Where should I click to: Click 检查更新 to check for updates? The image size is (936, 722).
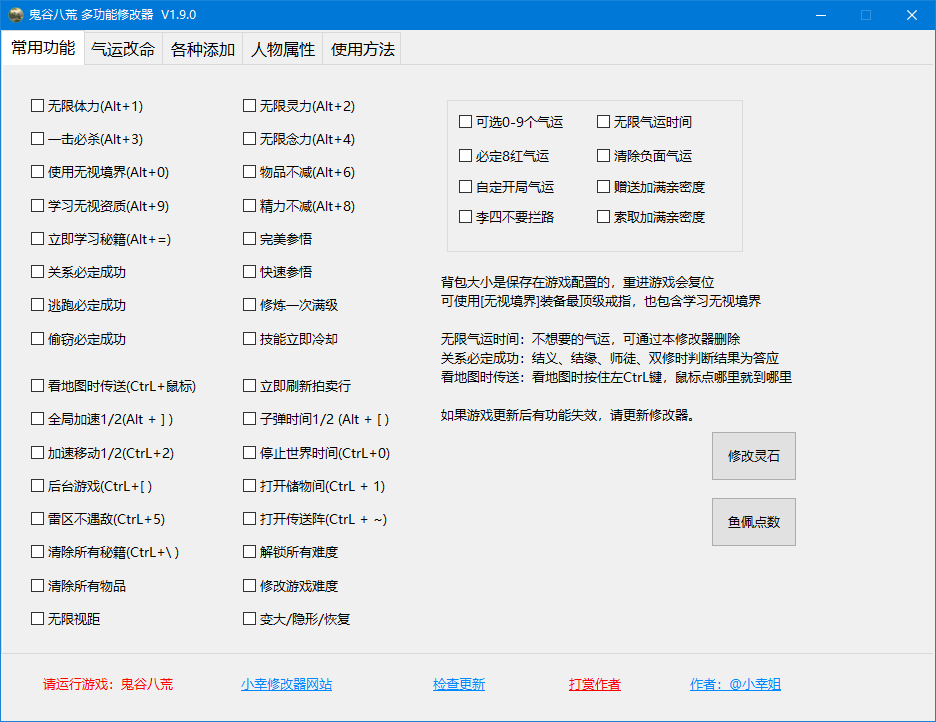coord(459,684)
